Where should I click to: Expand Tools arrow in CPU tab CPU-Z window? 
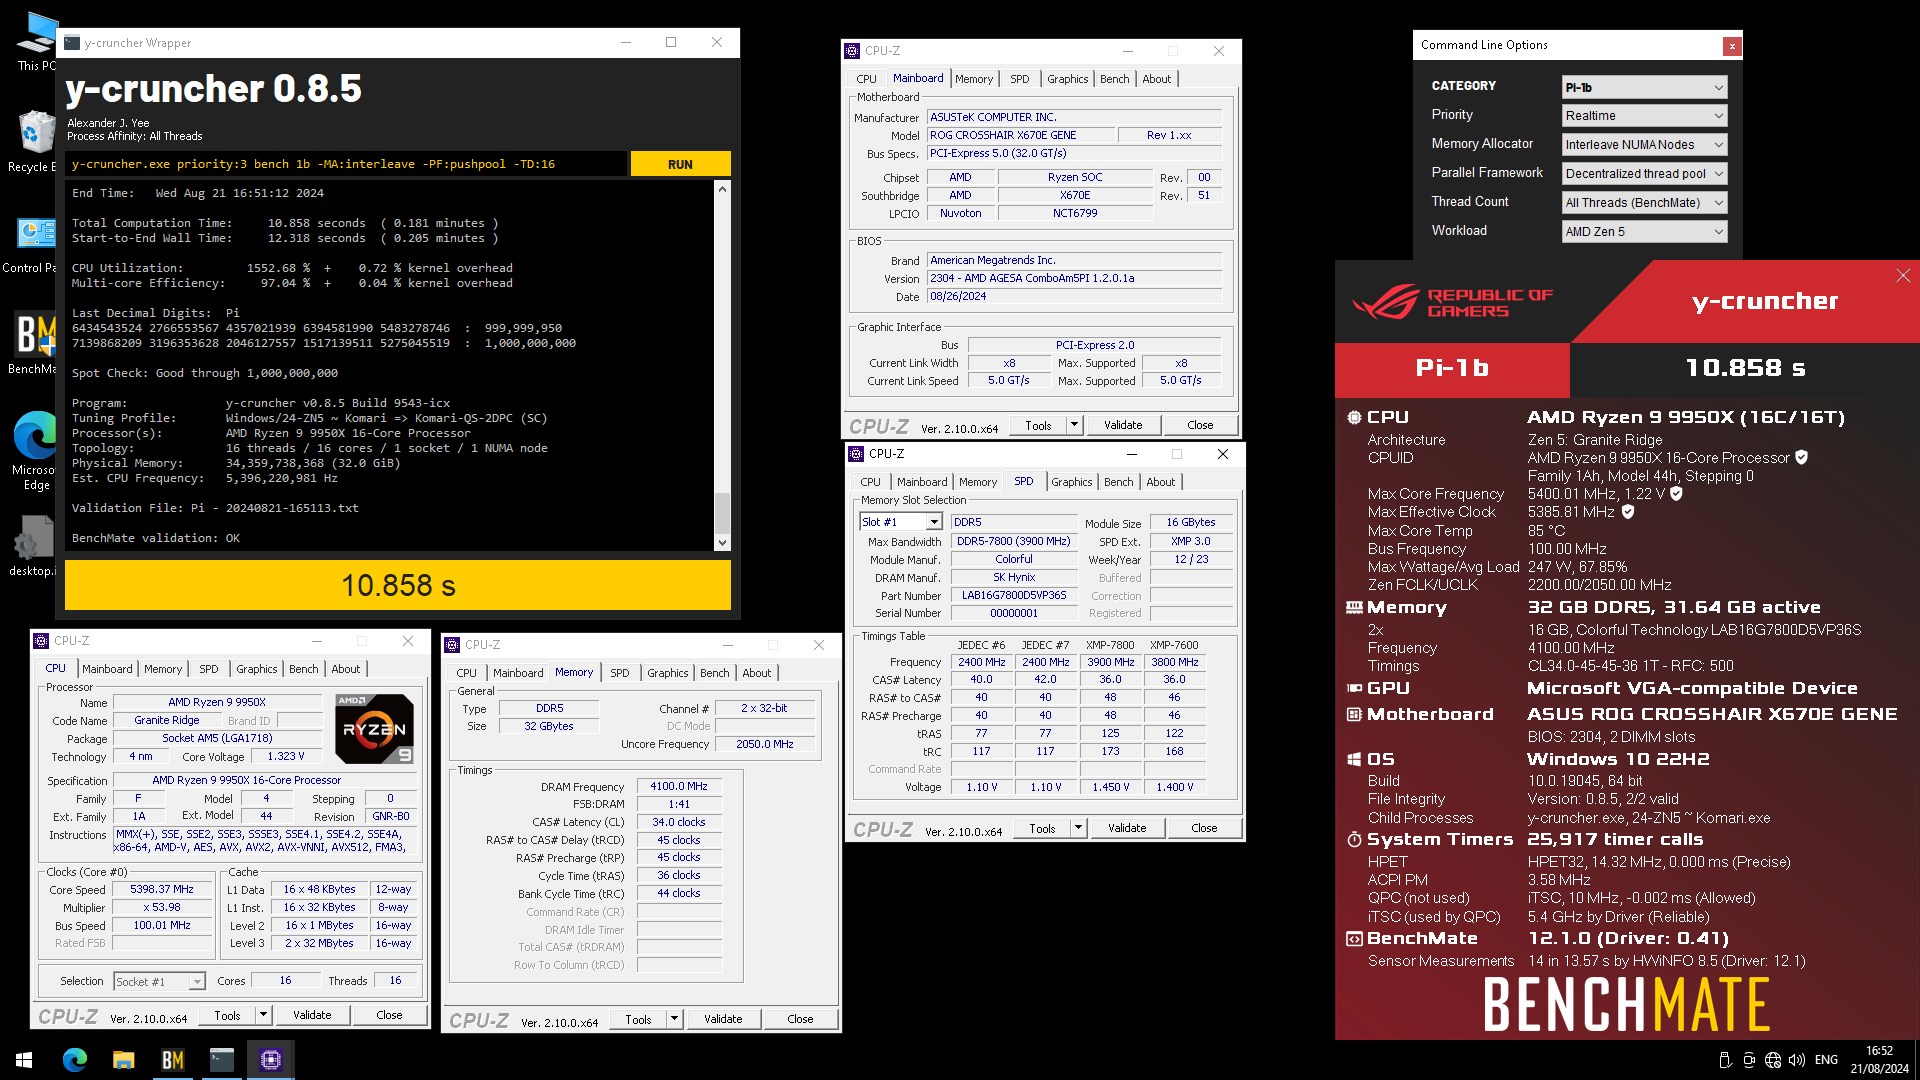tap(263, 1015)
